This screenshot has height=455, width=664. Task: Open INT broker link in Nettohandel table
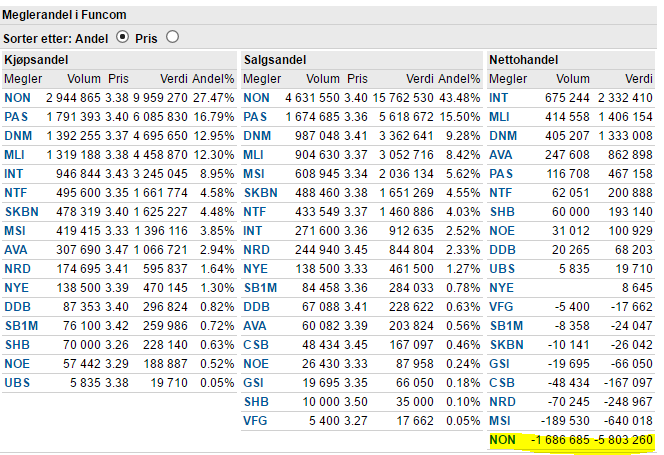coord(498,98)
